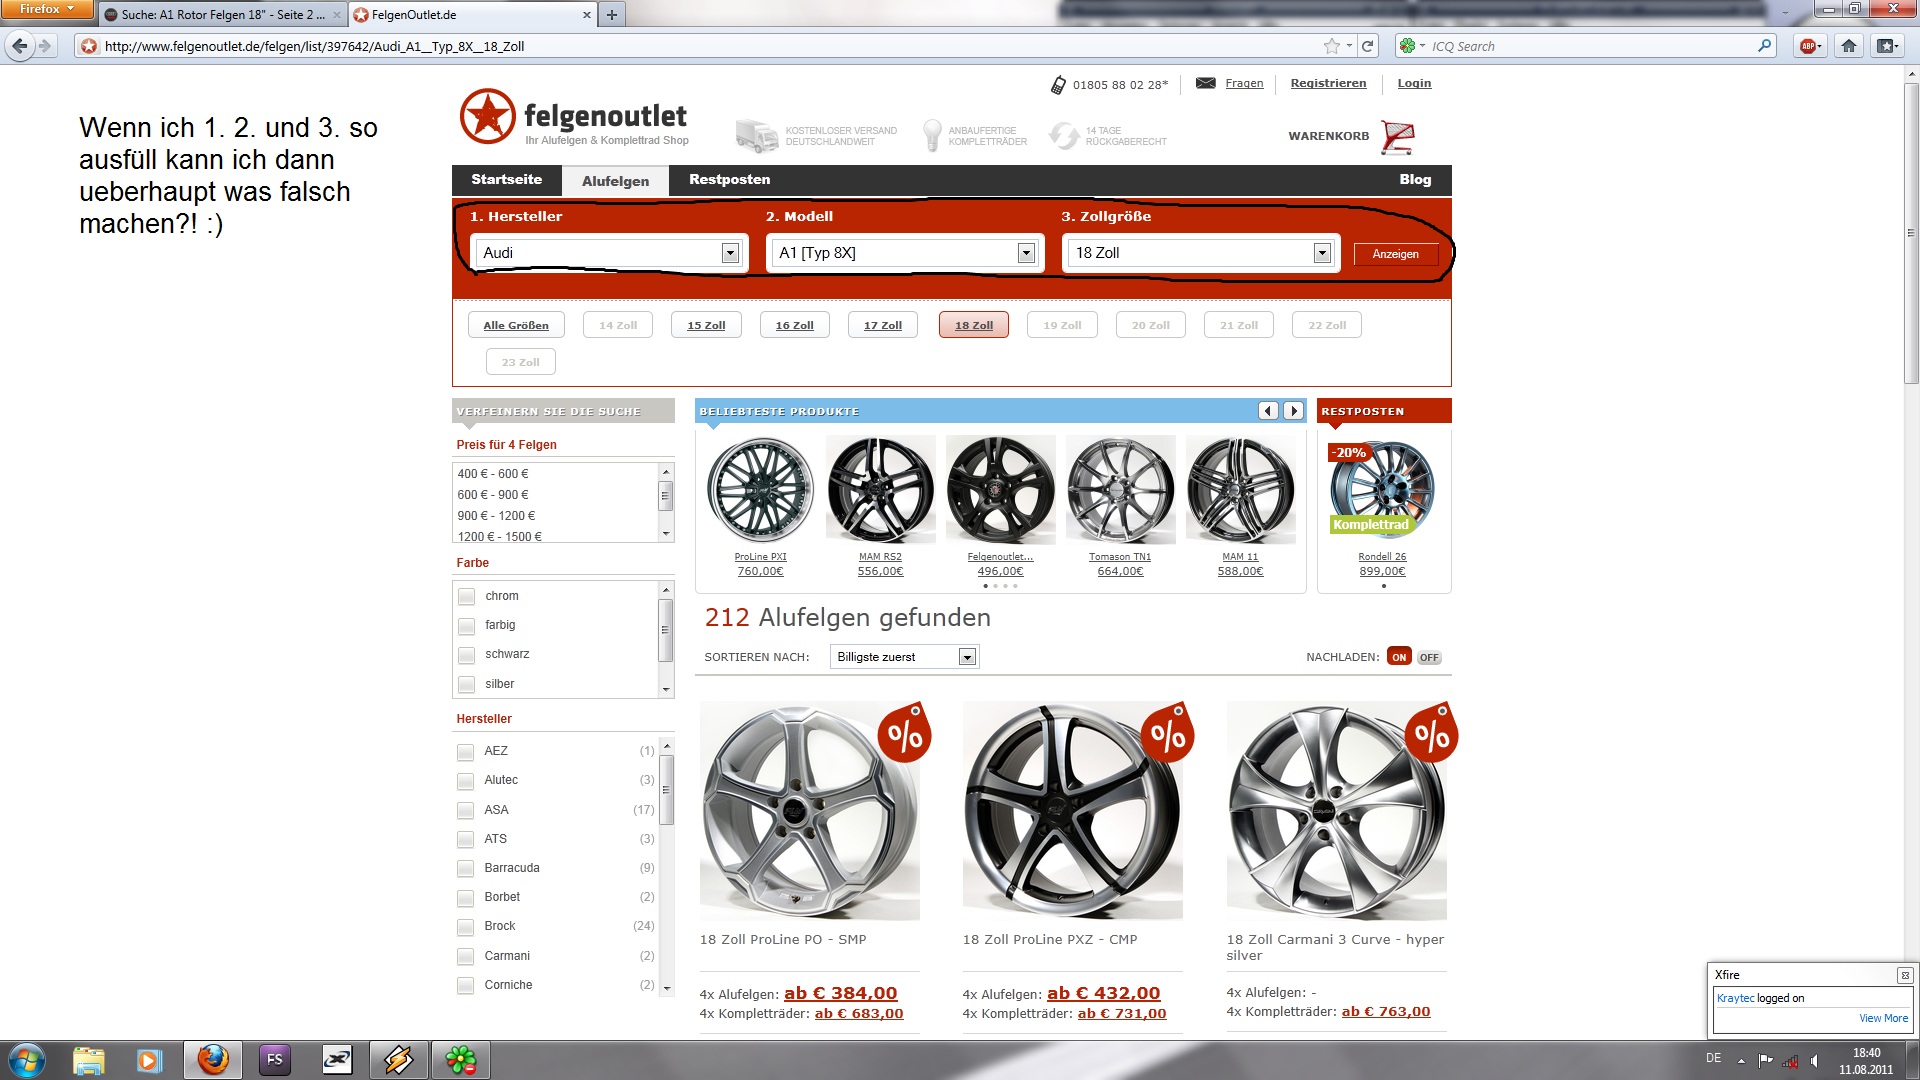Image resolution: width=1920 pixels, height=1080 pixels.
Task: Open the Rondell 26 Restposten thumbnail
Action: coord(1382,489)
